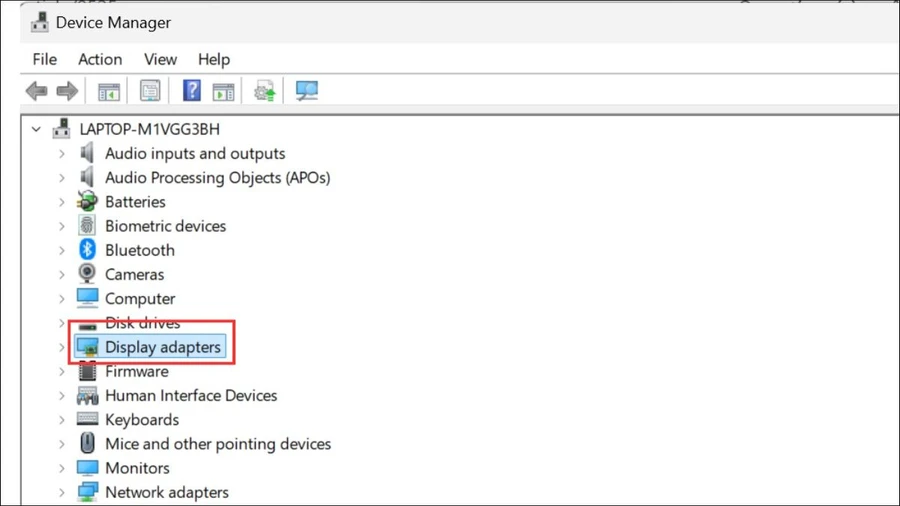Screen dimensions: 900x506
Task: Click the Mice and other pointing devices icon
Action: coord(87,443)
